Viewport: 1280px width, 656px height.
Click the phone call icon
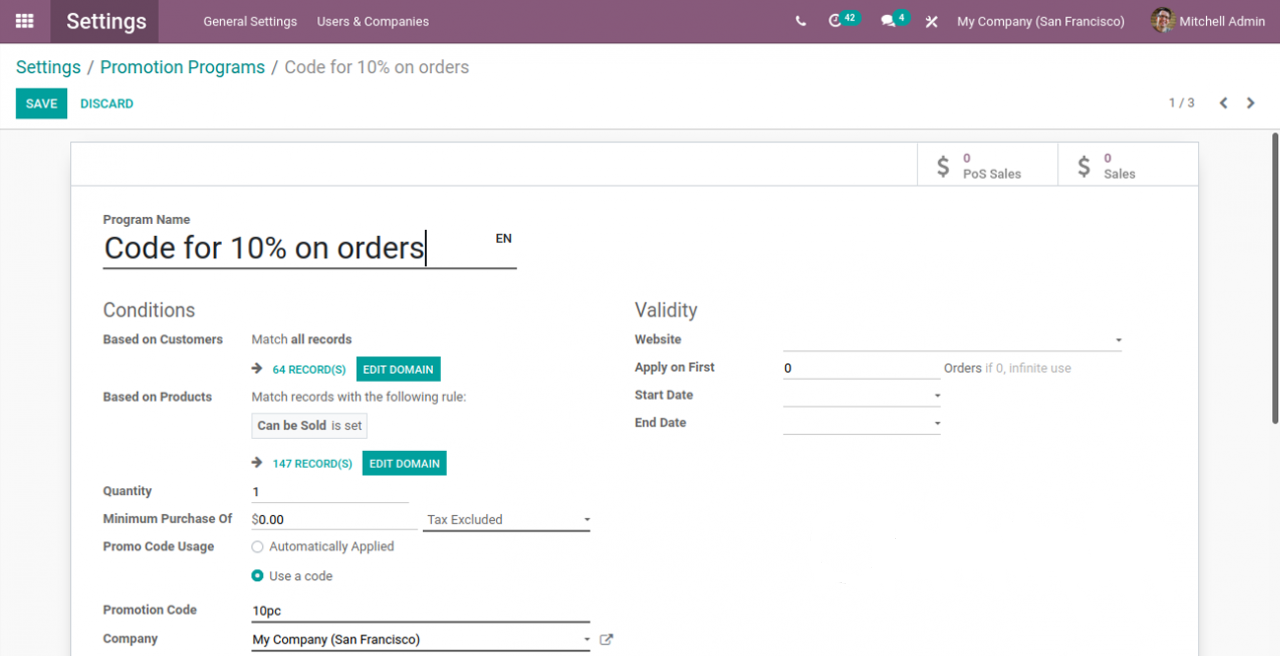(x=800, y=21)
